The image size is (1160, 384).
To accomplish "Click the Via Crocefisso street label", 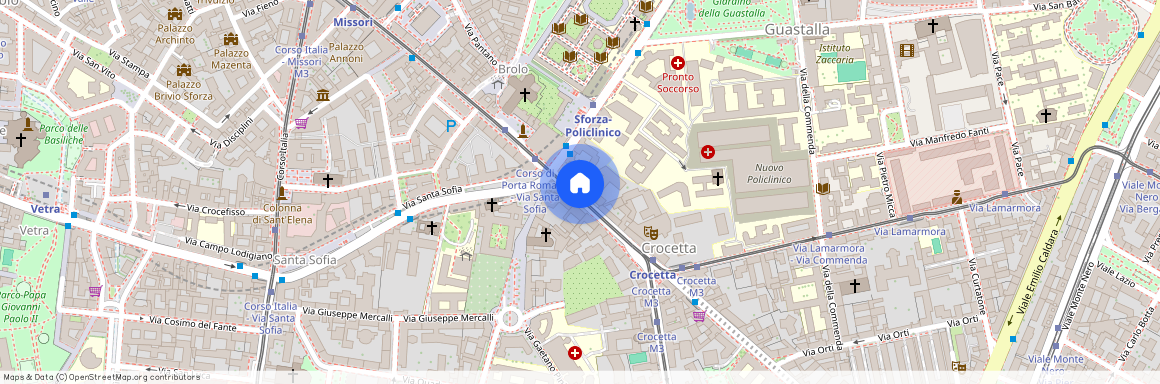I will (x=215, y=211).
